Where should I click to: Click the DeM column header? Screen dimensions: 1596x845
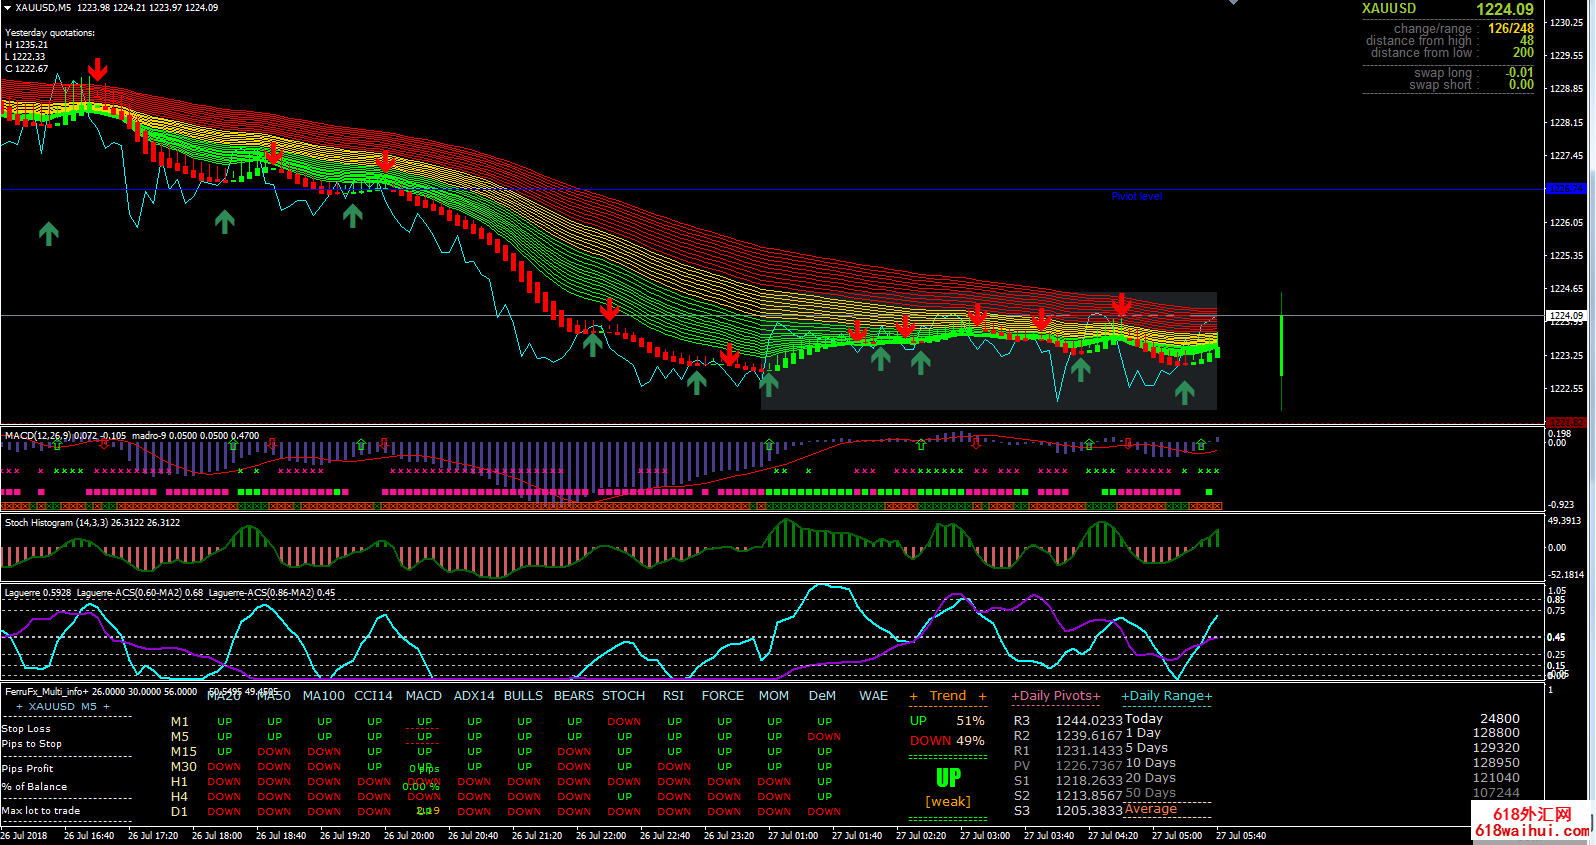point(823,696)
